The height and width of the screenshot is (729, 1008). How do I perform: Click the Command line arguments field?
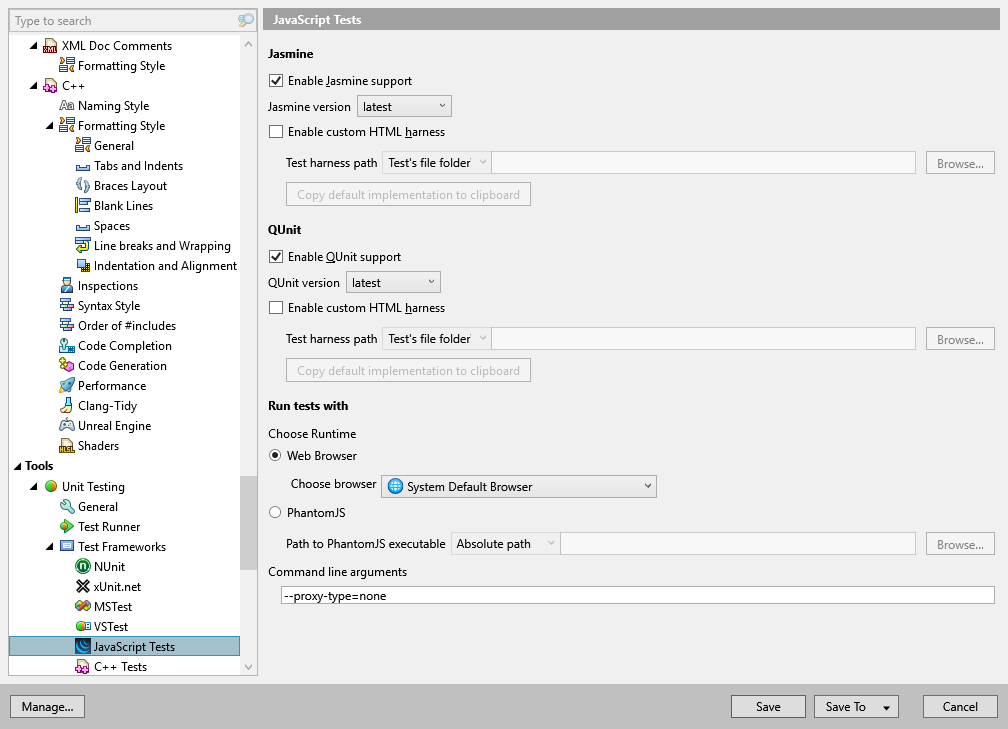[x=638, y=596]
